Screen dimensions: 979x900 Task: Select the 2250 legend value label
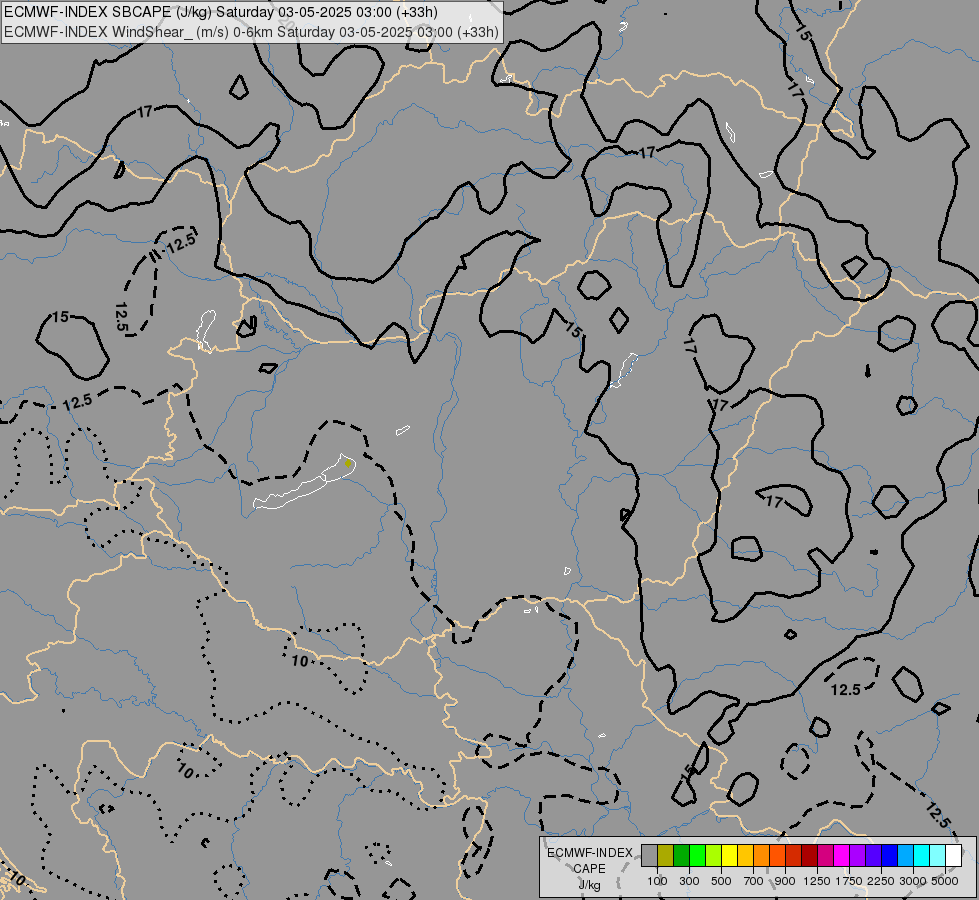pyautogui.click(x=881, y=881)
